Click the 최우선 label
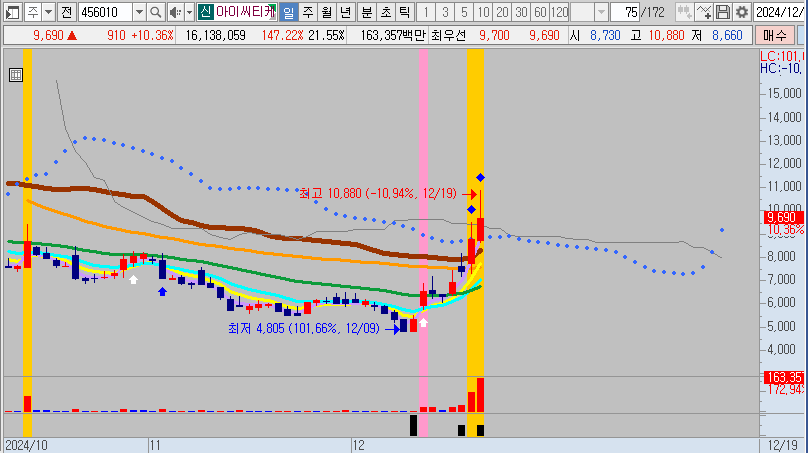 click(448, 36)
